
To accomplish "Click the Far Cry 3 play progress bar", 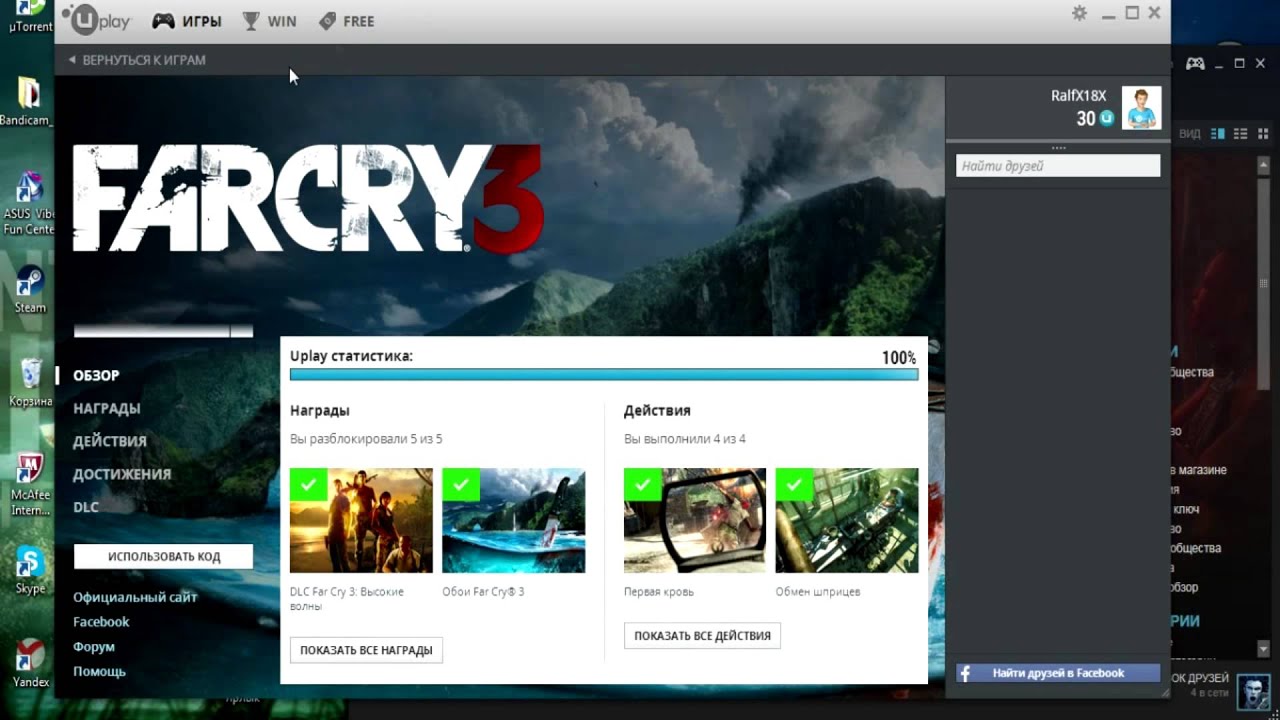I will click(163, 331).
